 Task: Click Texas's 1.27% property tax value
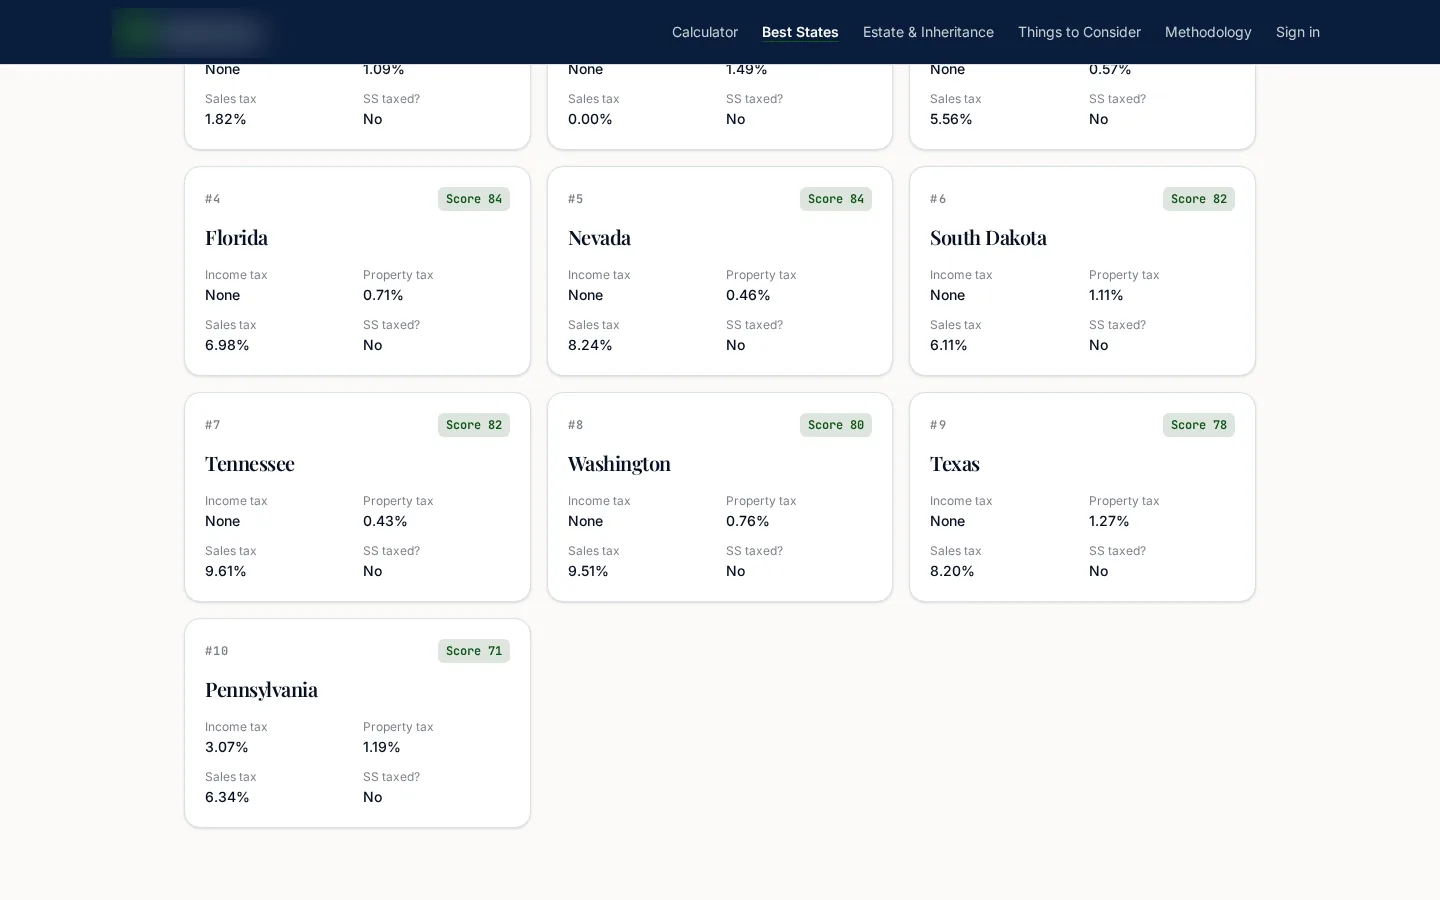tap(1109, 521)
